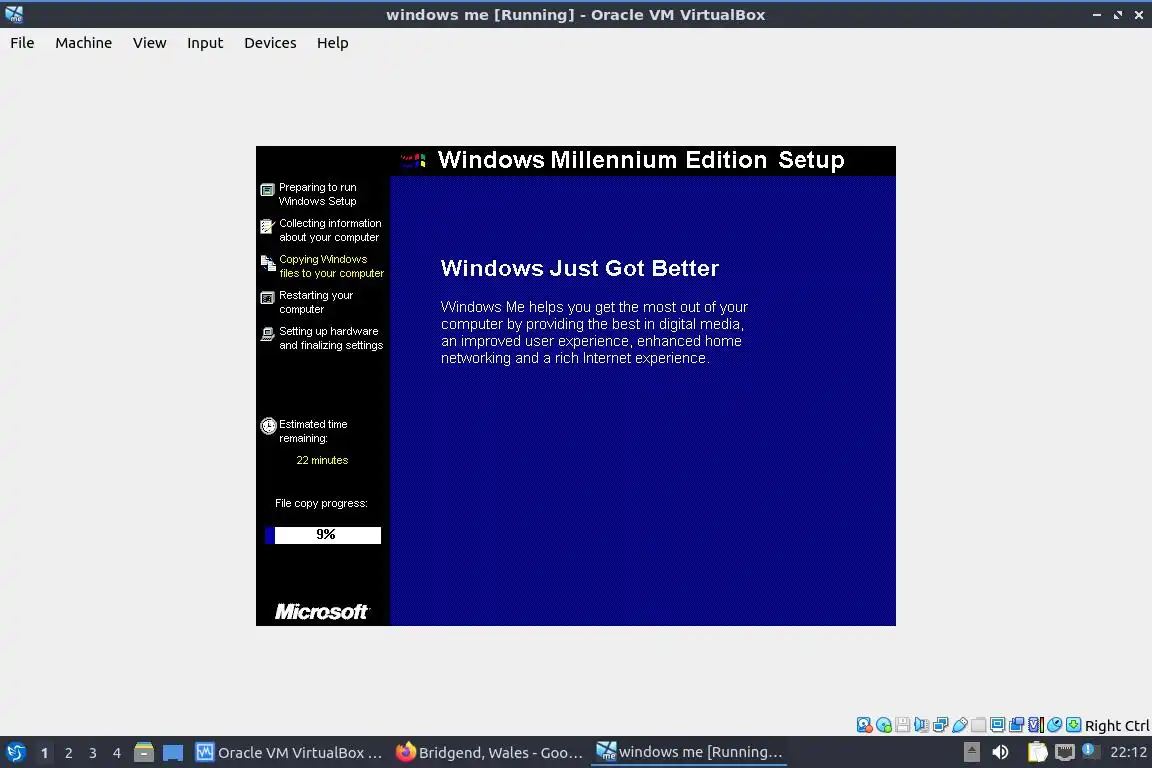Open the Input menu

[x=205, y=43]
